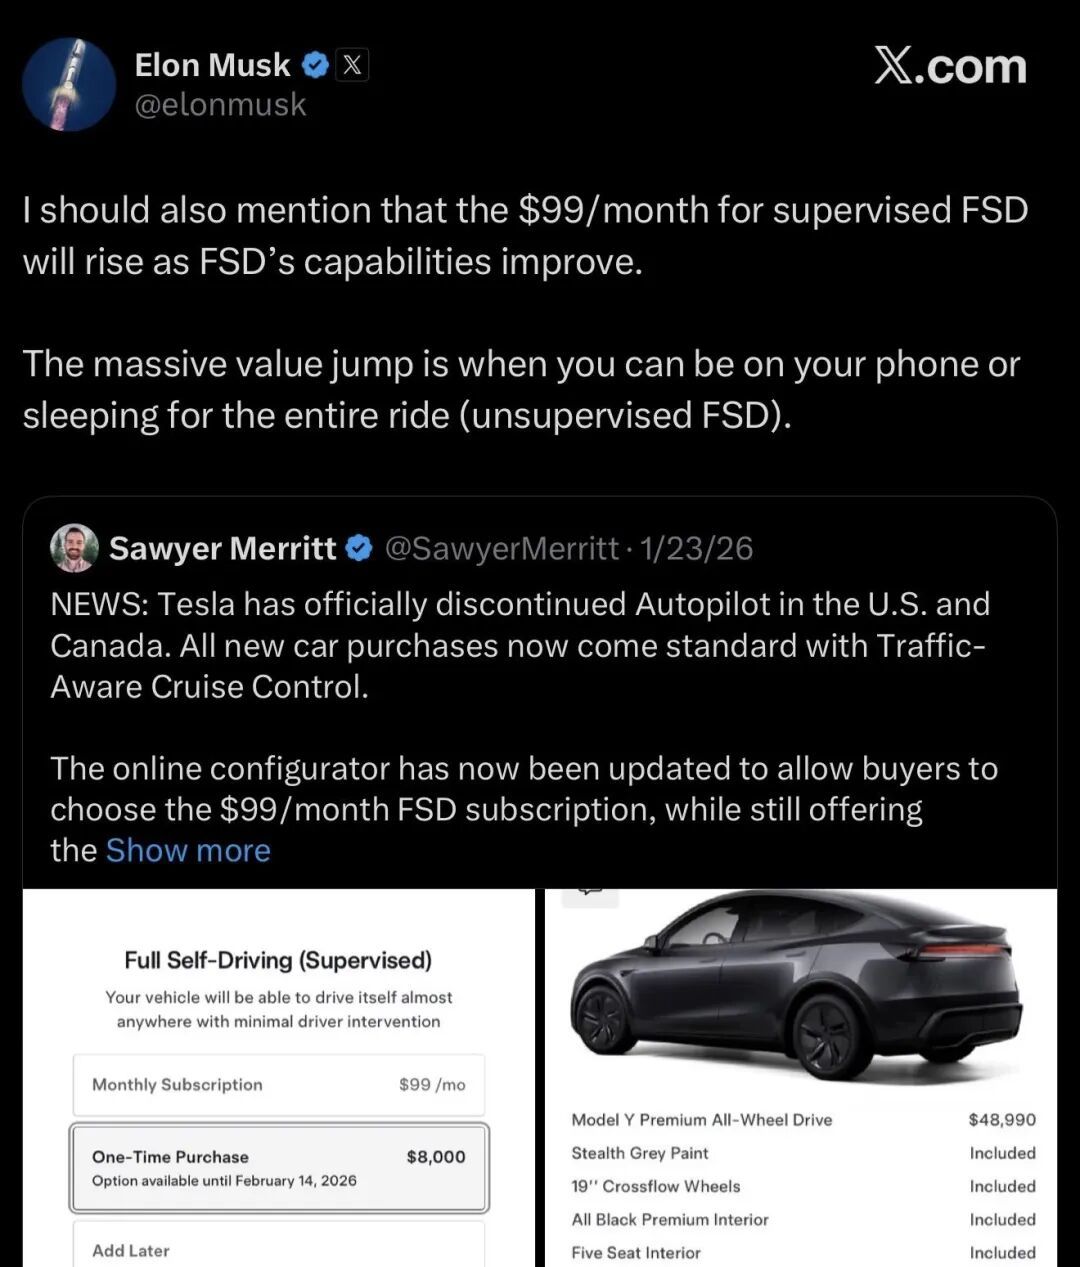Open the Full Self-Driving configurator screenshot
This screenshot has width=1080, height=1267.
[279, 1078]
